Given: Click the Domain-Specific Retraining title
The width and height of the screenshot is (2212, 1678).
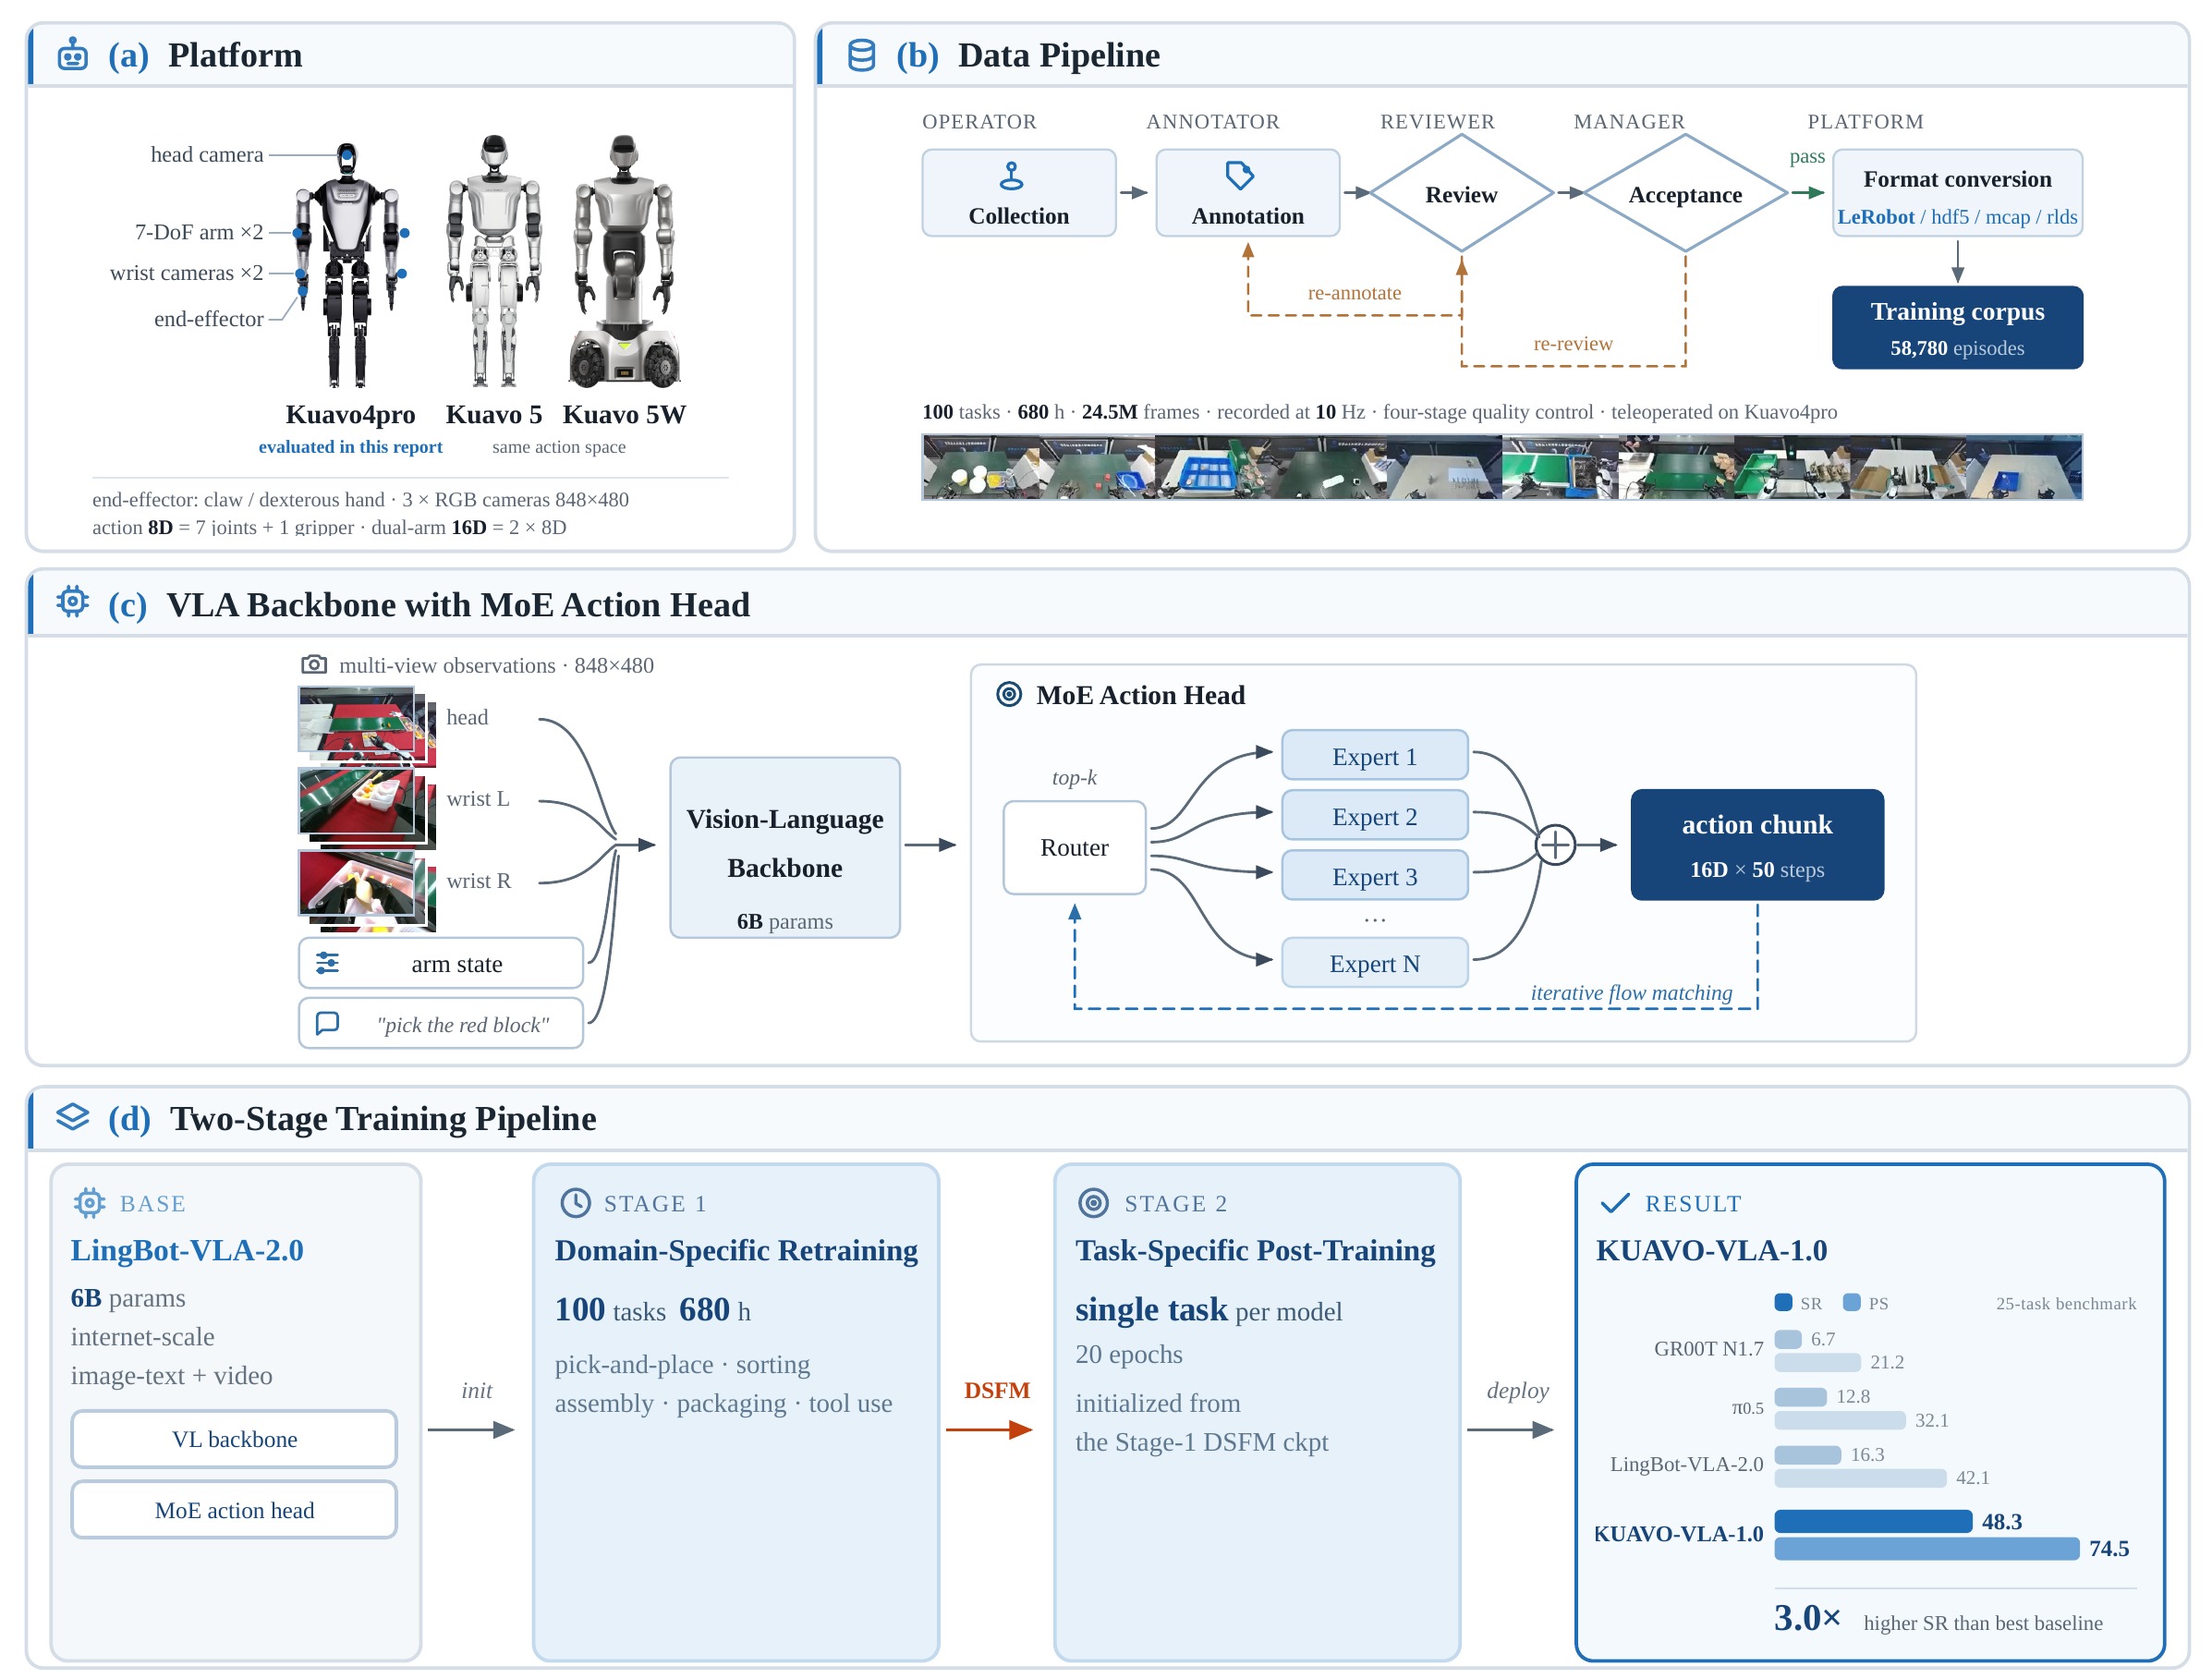Looking at the screenshot, I should [x=736, y=1250].
